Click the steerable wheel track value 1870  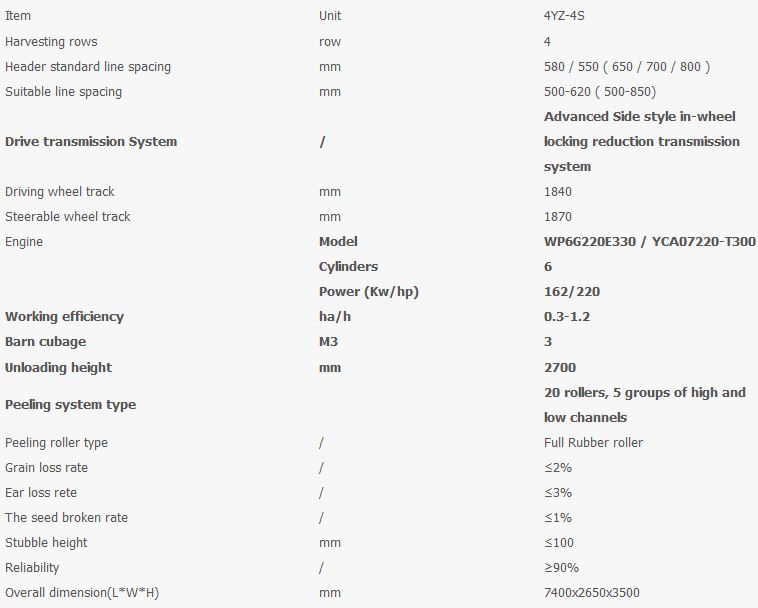click(558, 216)
